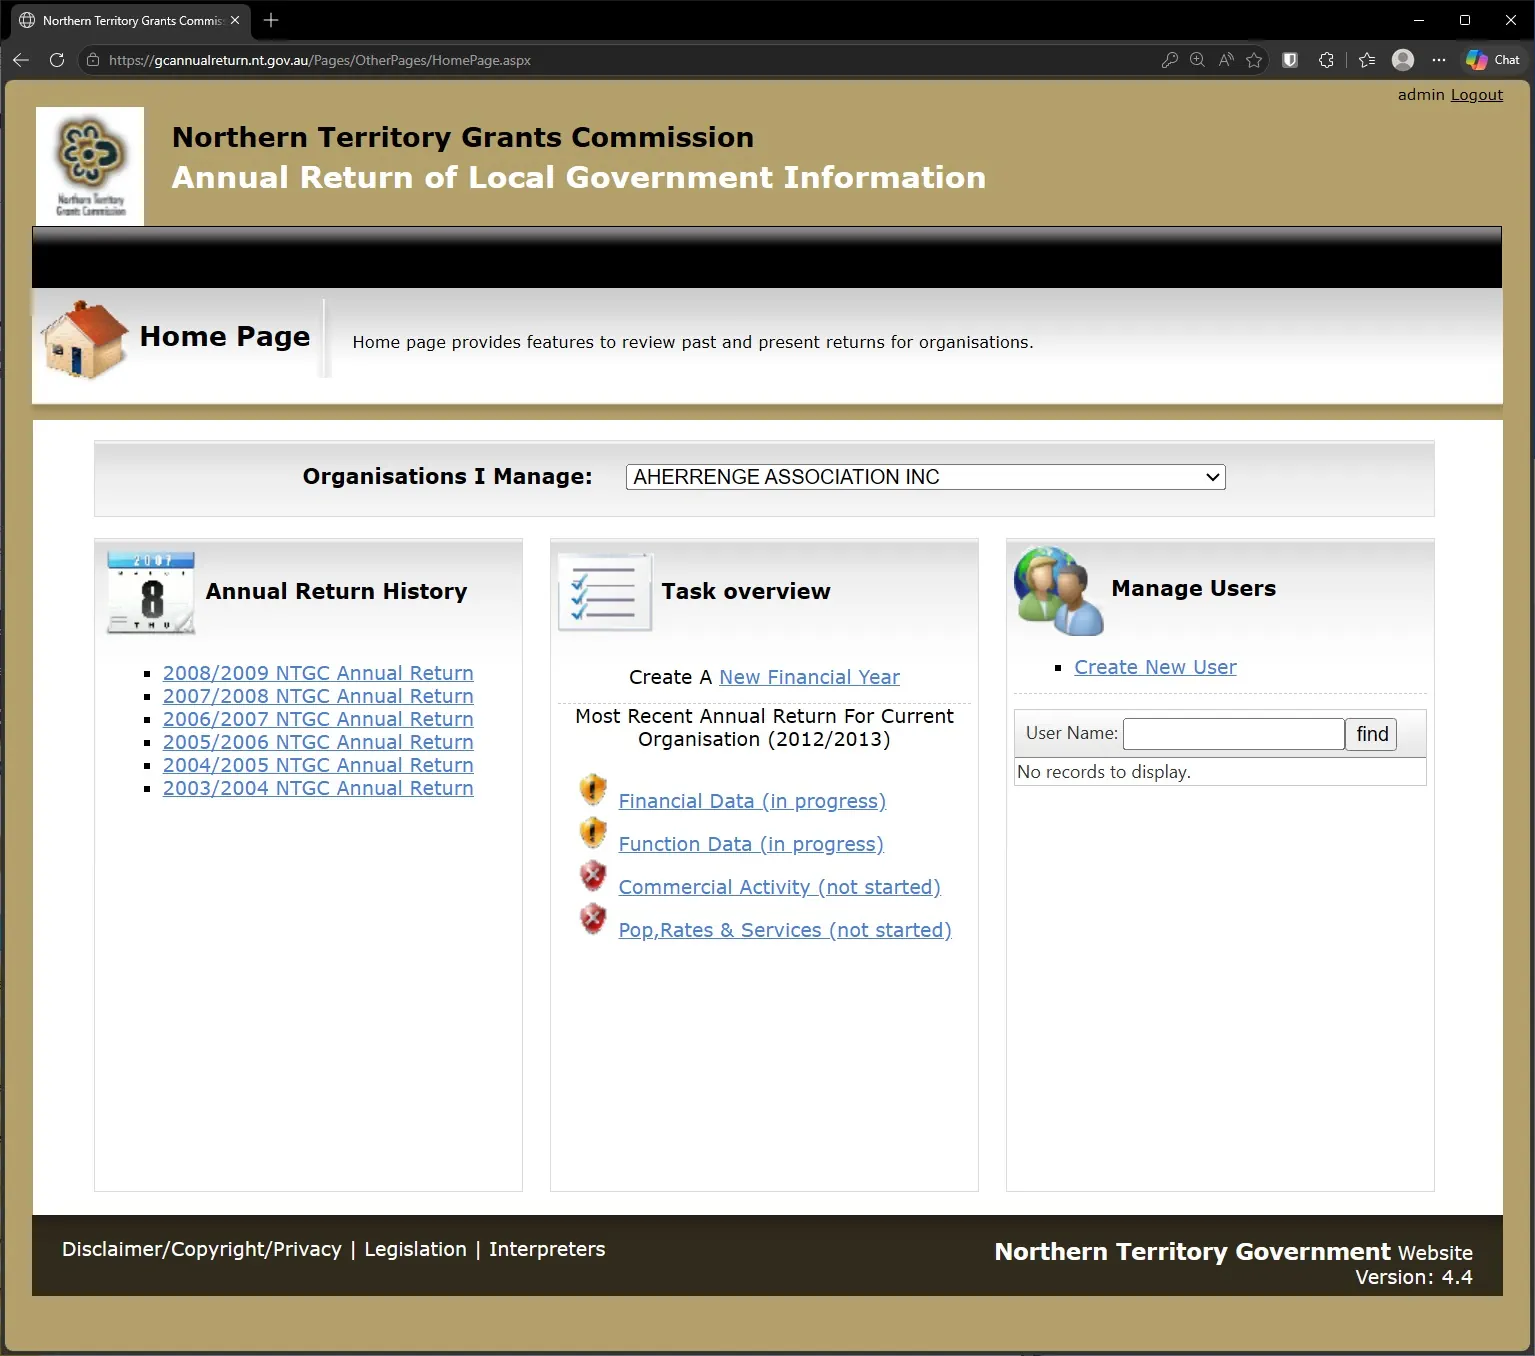This screenshot has height=1356, width=1535.
Task: Create a New Financial Year link
Action: [x=809, y=677]
